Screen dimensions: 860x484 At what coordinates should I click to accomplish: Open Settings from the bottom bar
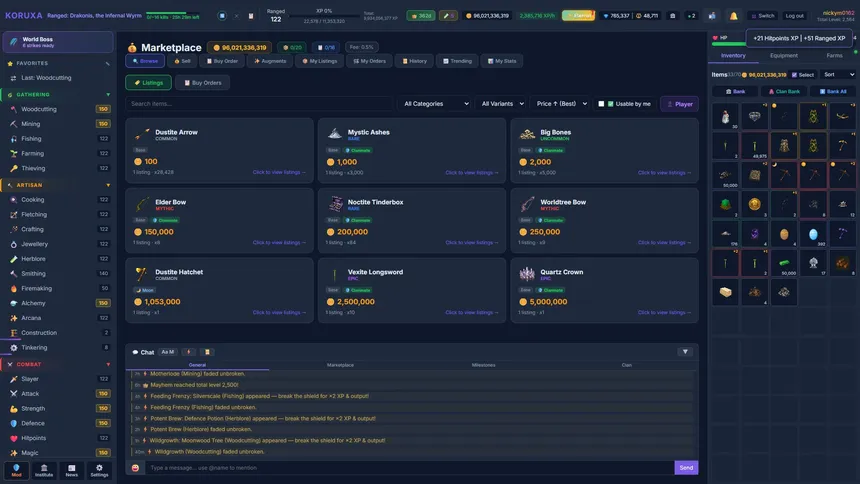click(x=99, y=471)
